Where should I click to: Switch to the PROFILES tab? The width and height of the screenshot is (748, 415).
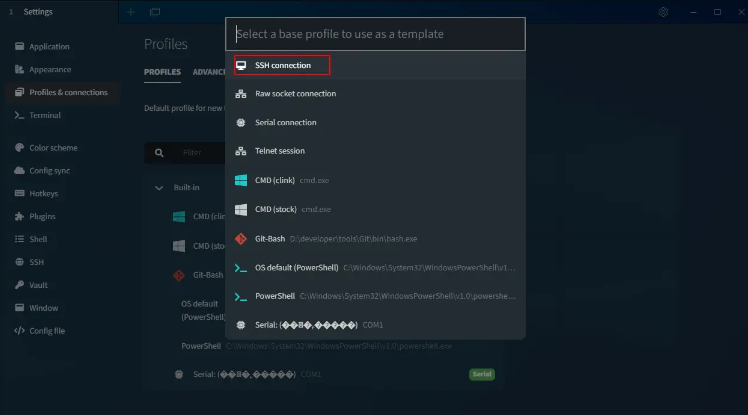click(162, 72)
